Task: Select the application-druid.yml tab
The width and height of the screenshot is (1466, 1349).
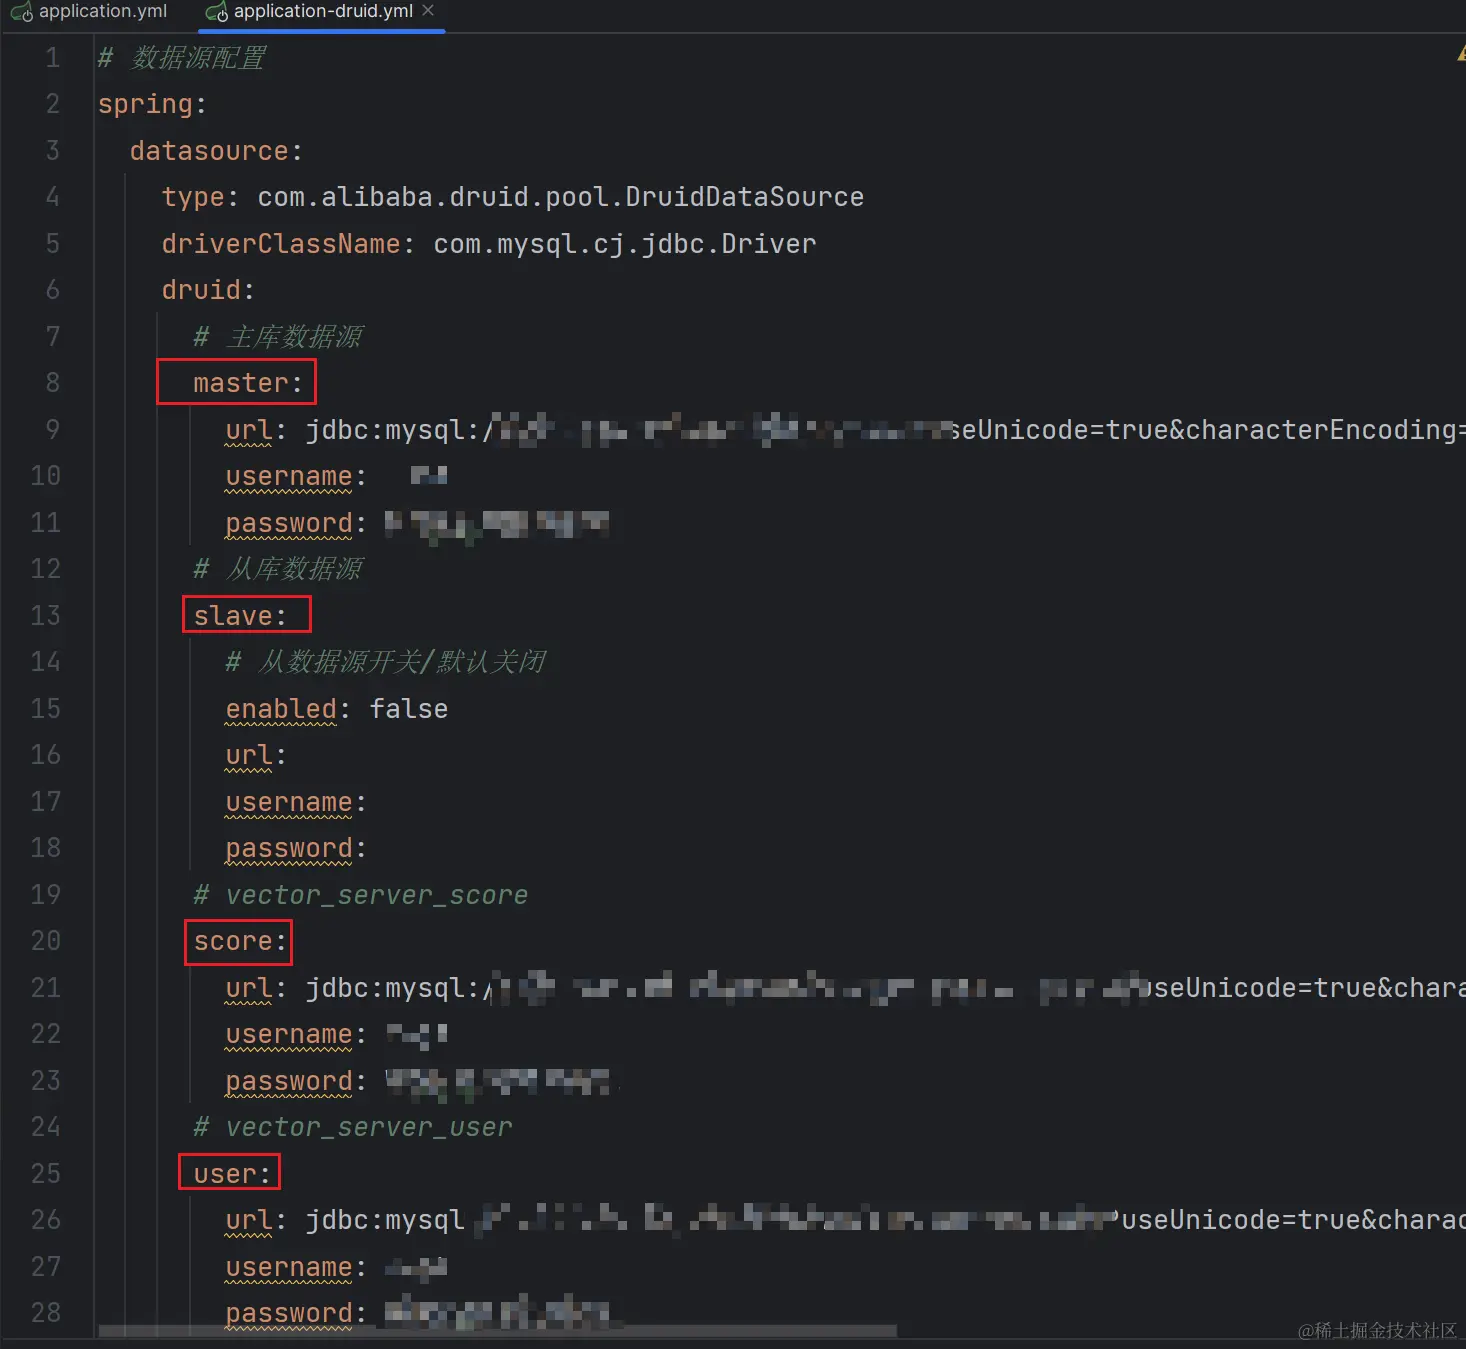Action: click(x=322, y=12)
